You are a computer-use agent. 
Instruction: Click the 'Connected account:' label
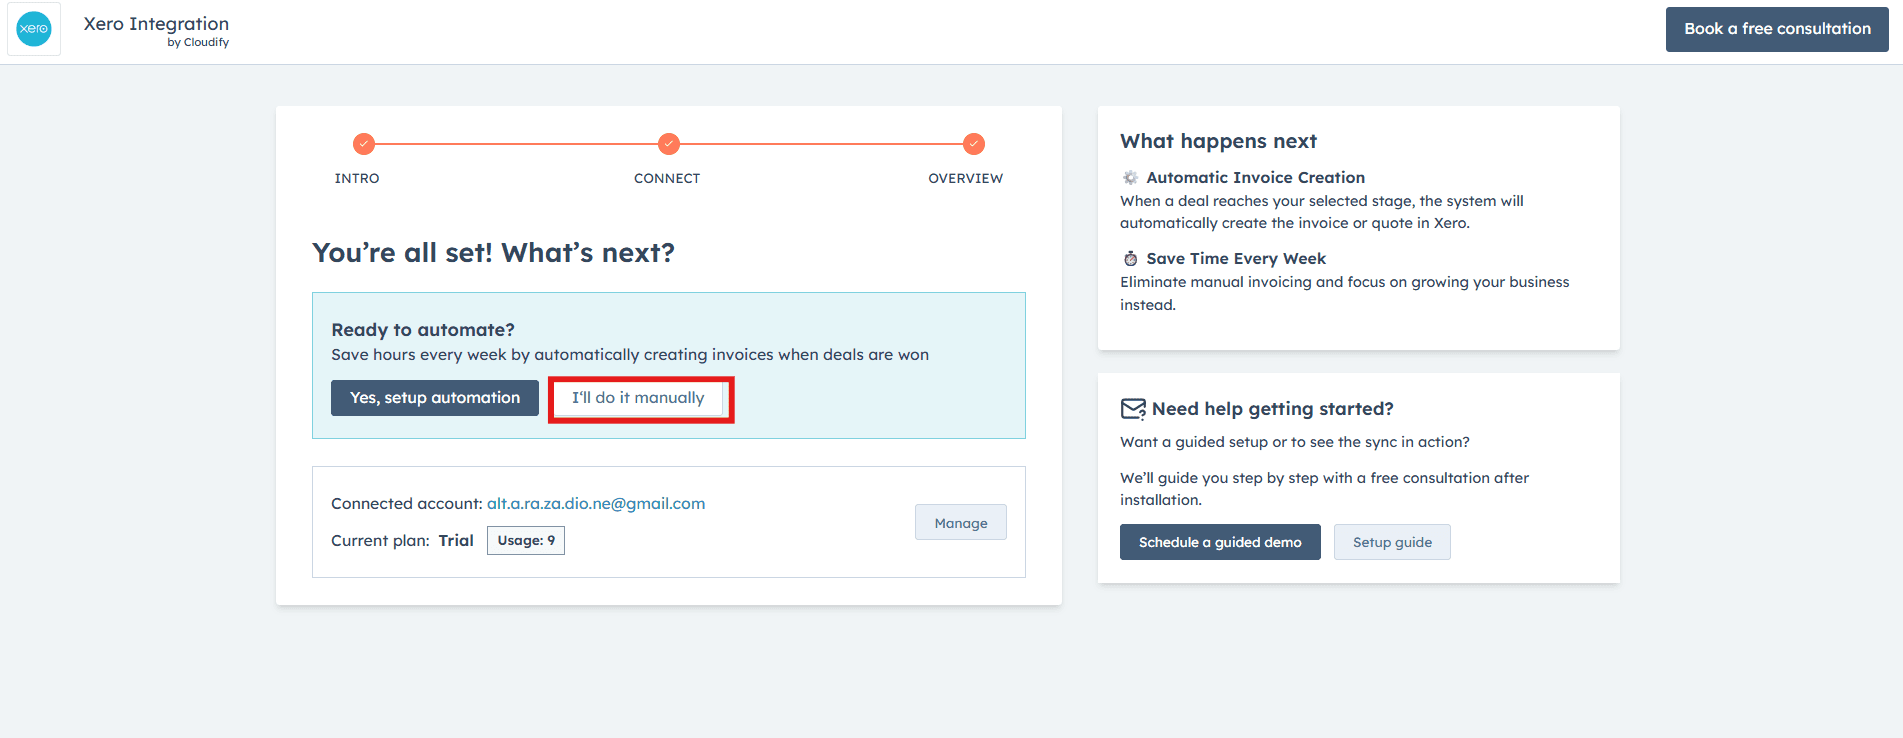pos(407,503)
